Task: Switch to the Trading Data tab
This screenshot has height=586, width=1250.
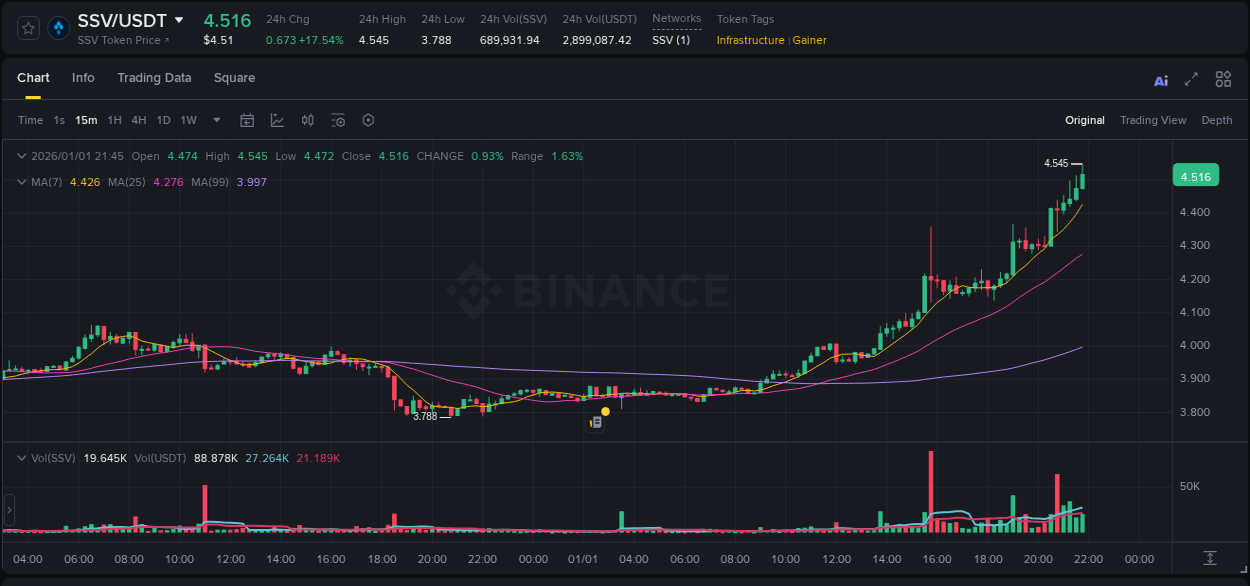Action: pyautogui.click(x=154, y=78)
